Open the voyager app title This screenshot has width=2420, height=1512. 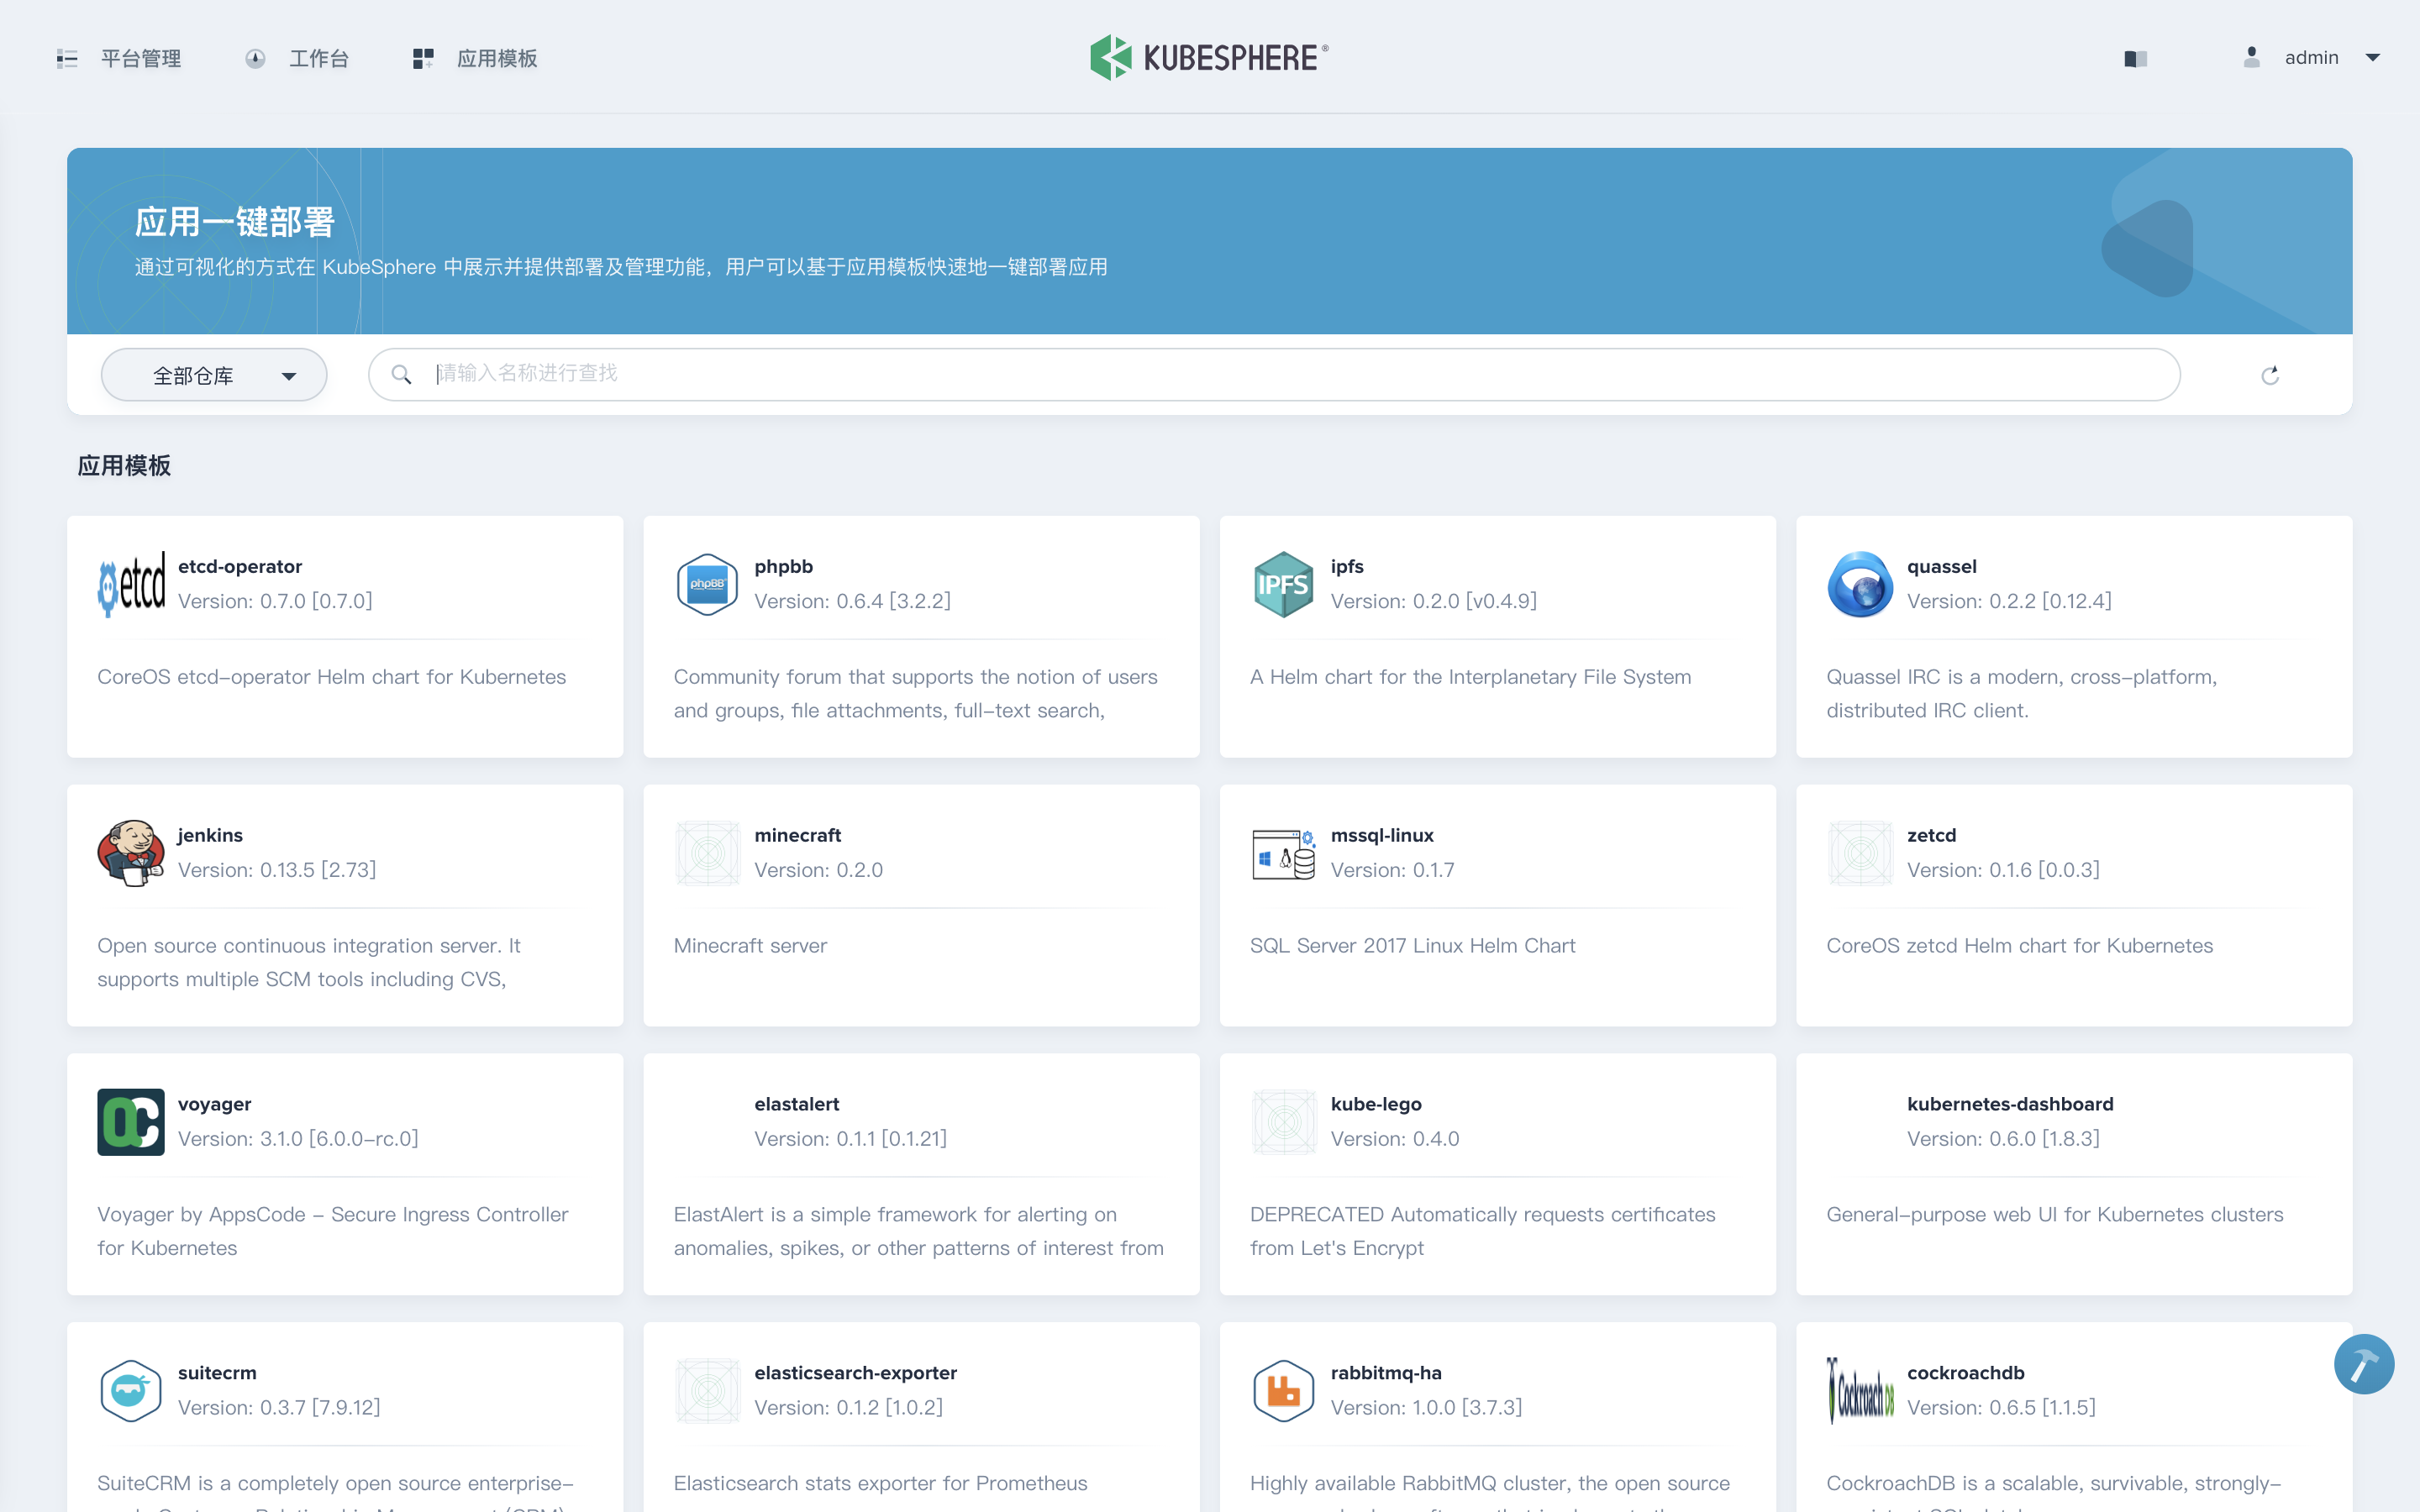[x=214, y=1104]
